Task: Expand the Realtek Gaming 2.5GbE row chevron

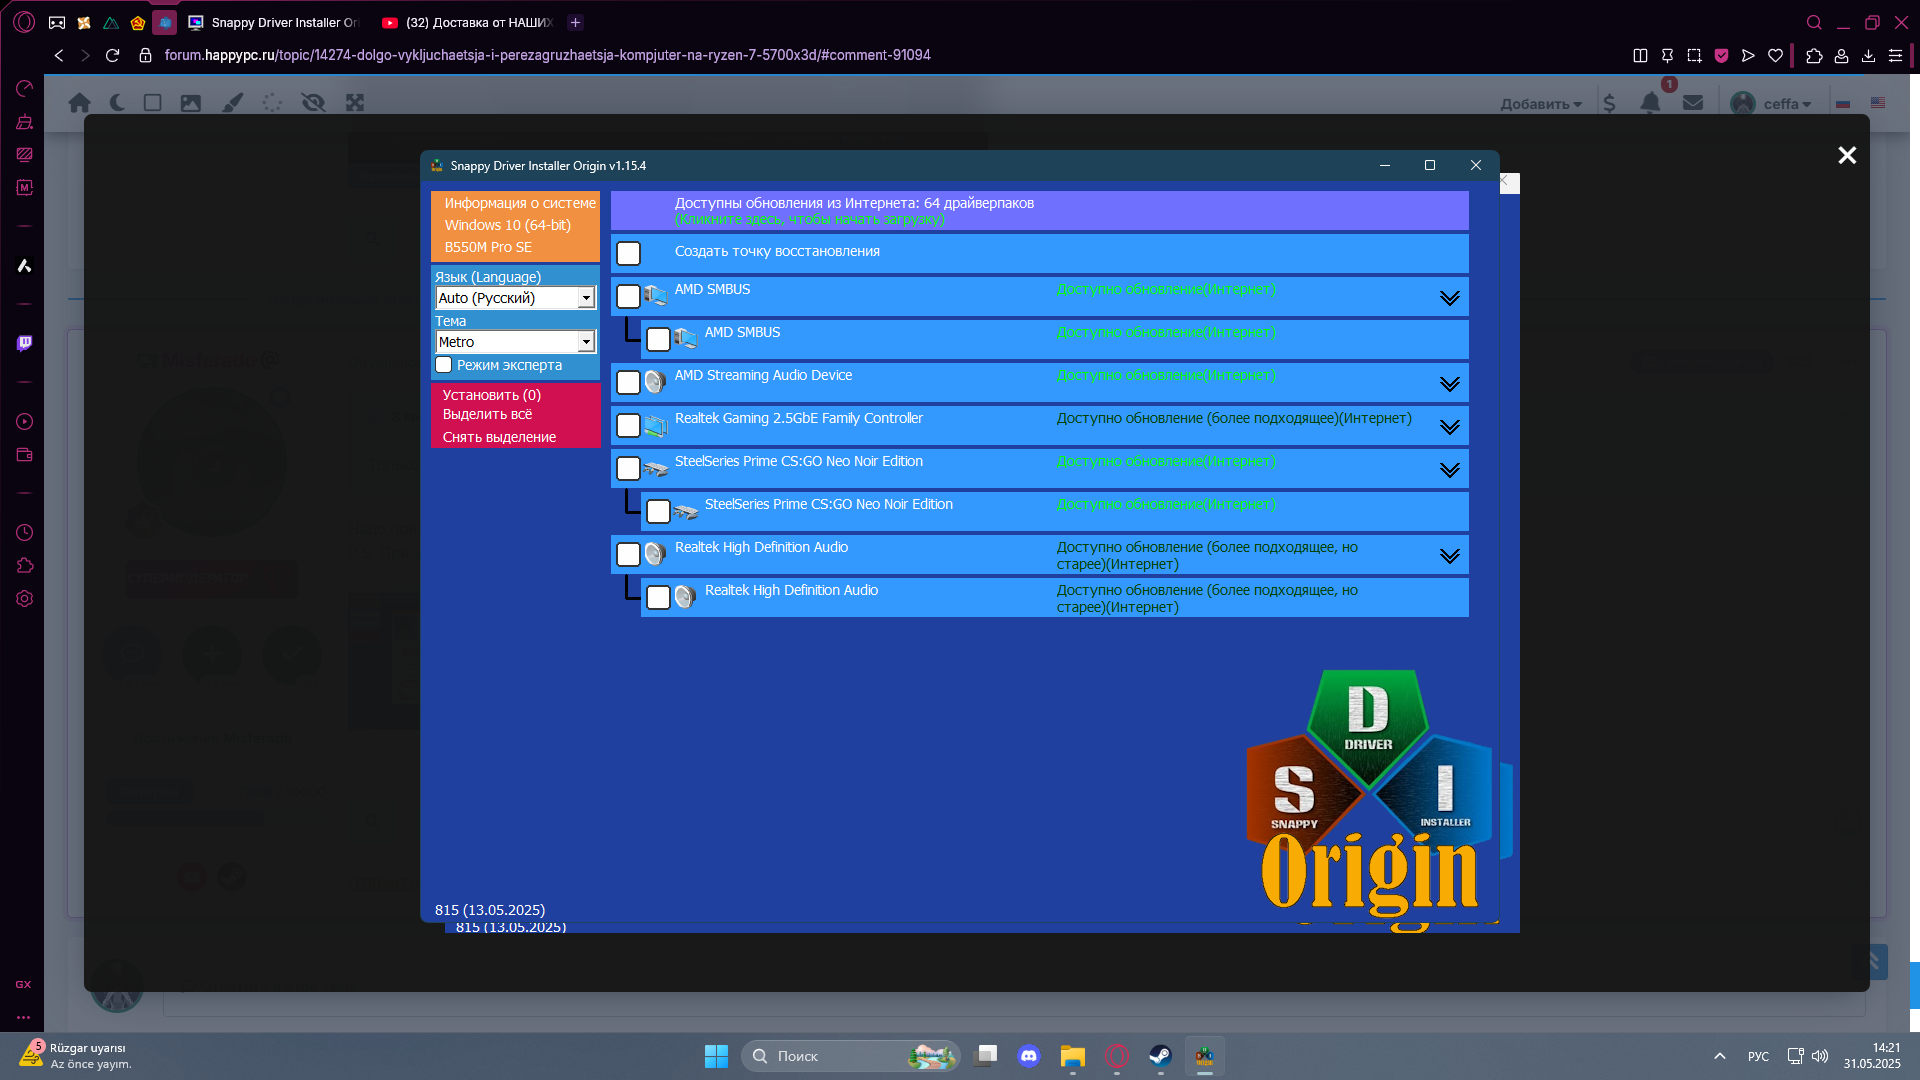Action: point(1449,426)
